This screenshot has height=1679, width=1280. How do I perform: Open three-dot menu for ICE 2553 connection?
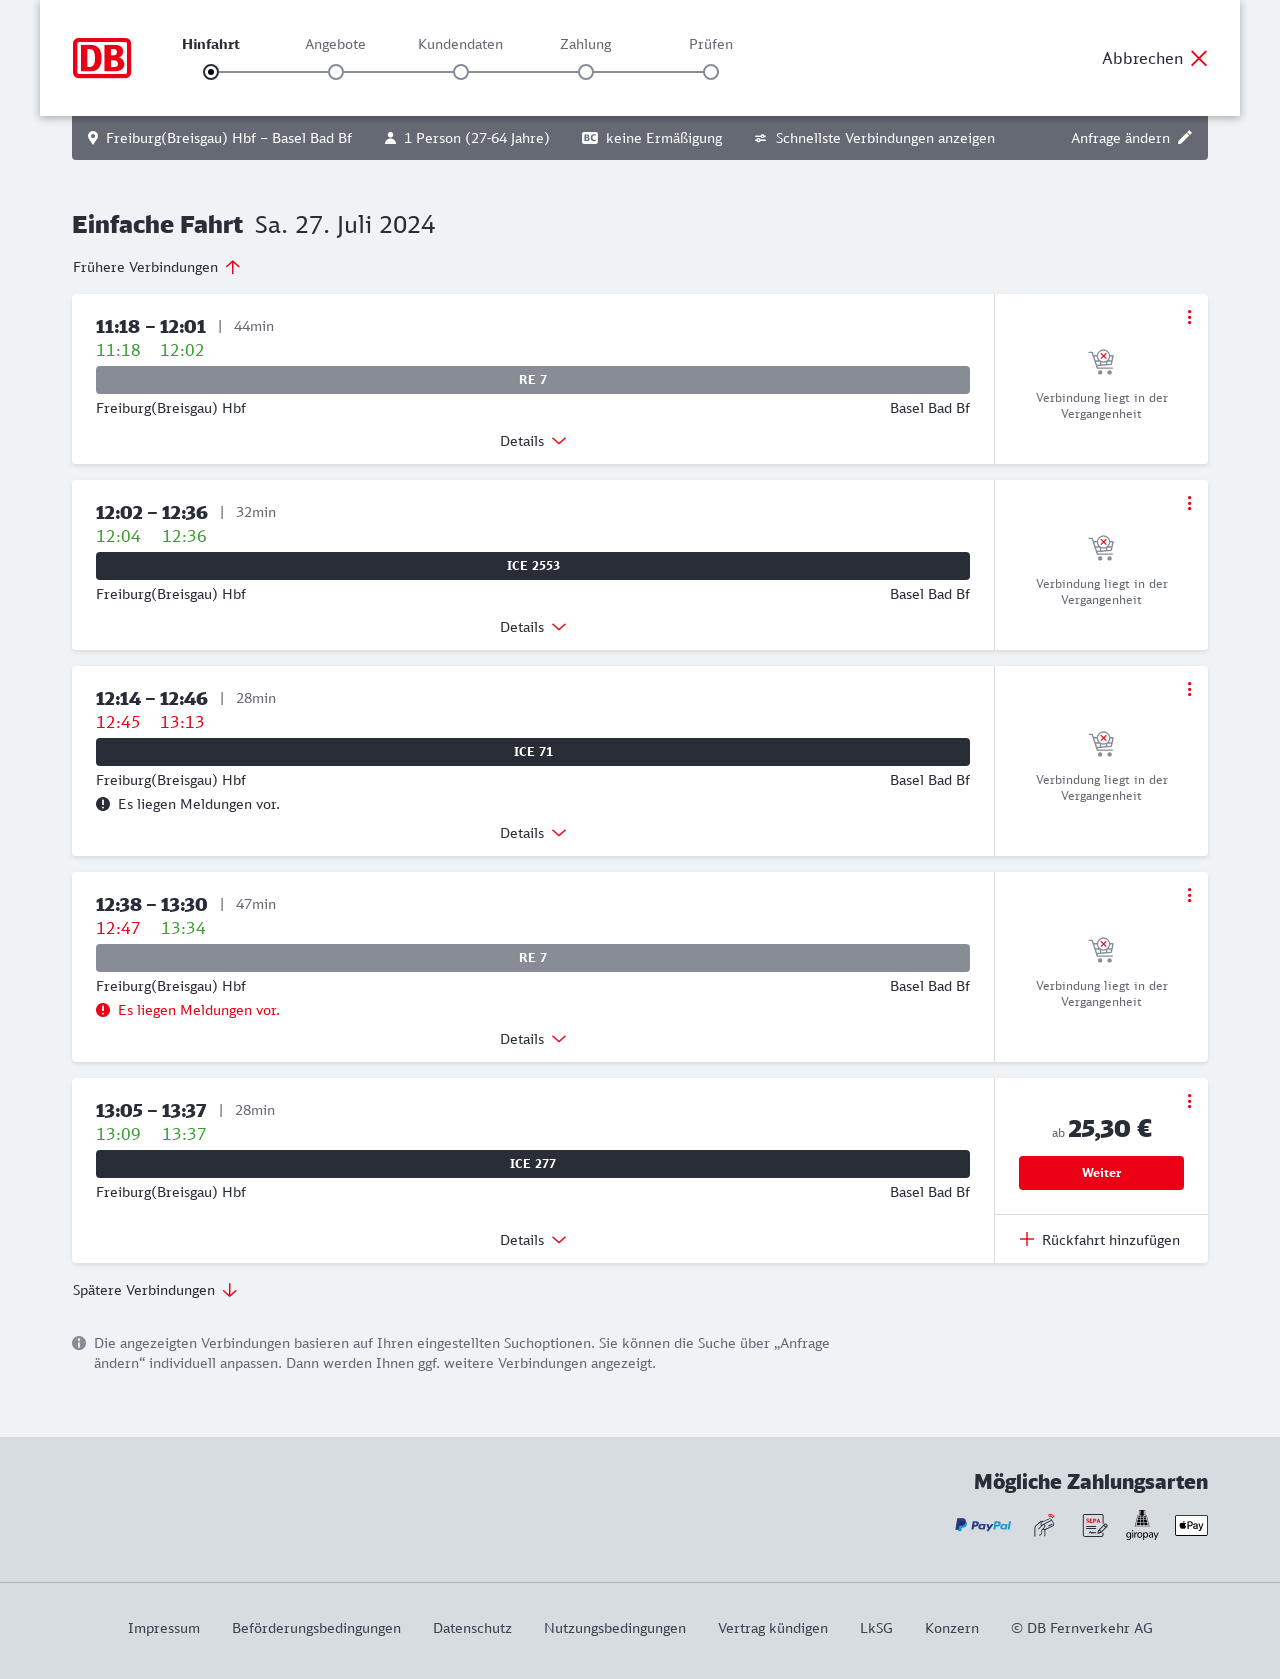pyautogui.click(x=1189, y=503)
